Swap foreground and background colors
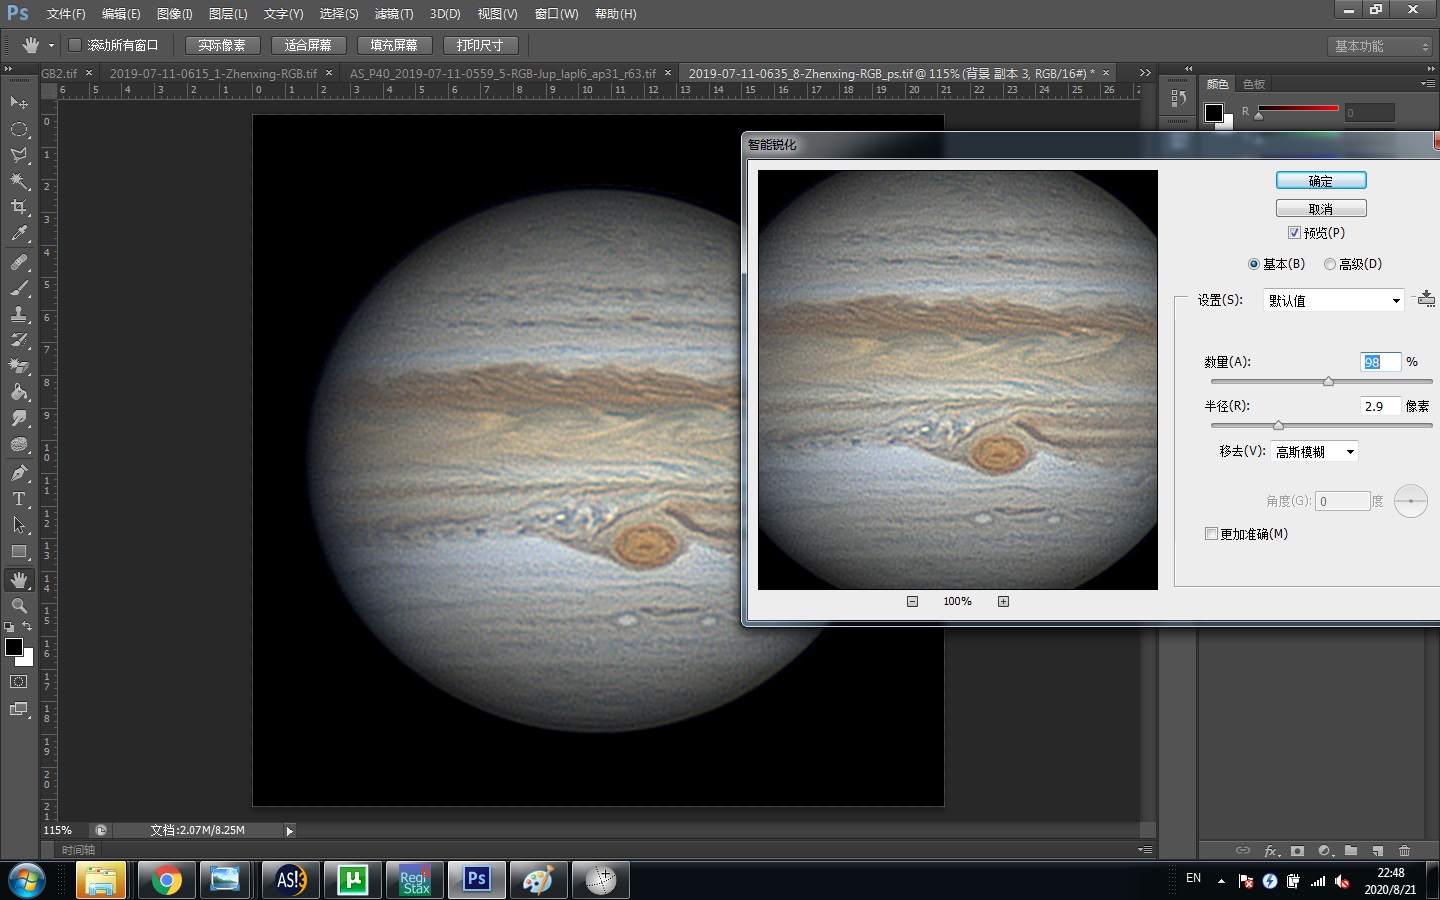The height and width of the screenshot is (900, 1440). [x=27, y=627]
